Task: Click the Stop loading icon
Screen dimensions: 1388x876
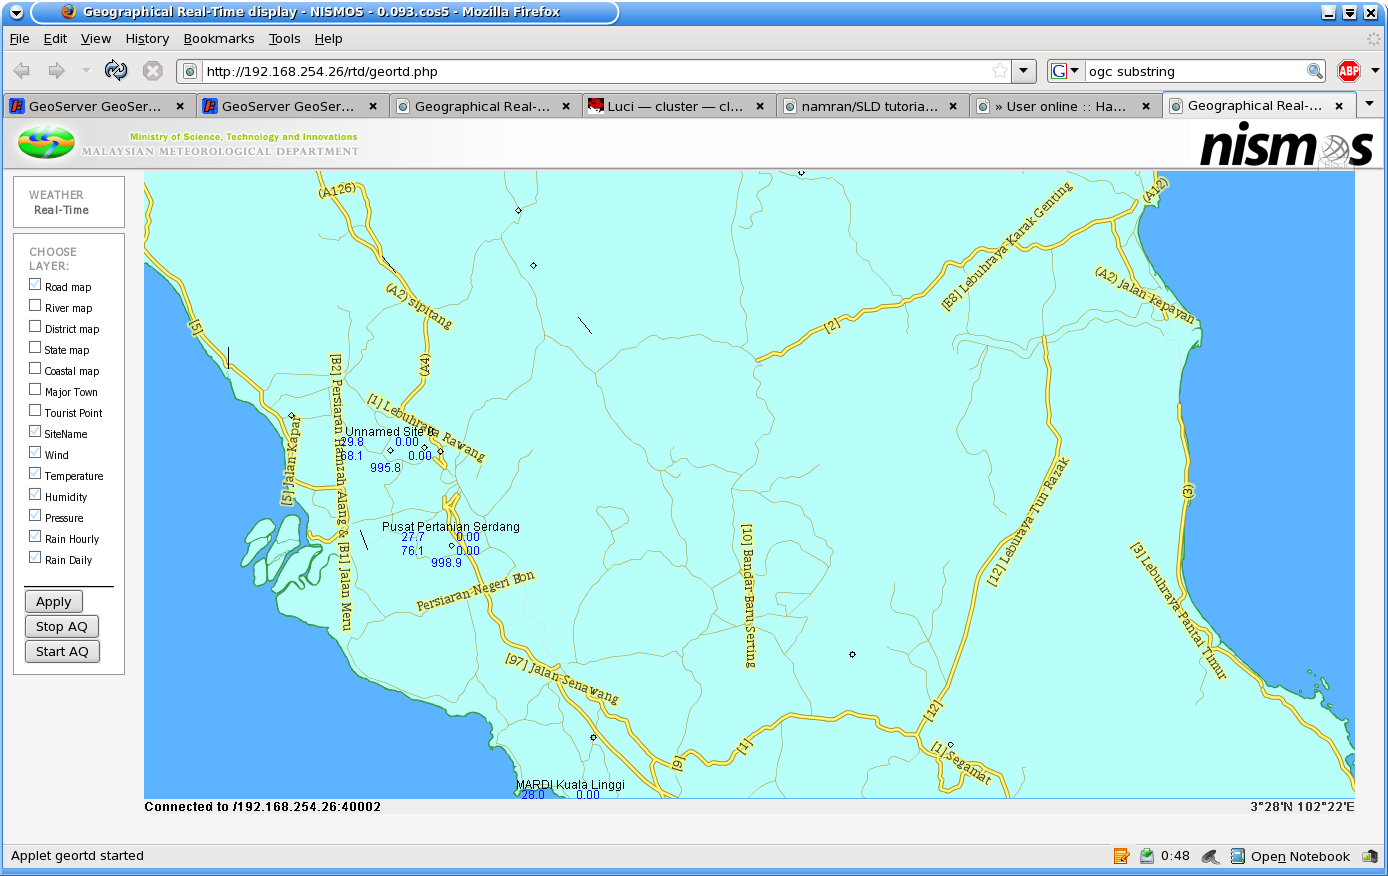Action: [x=152, y=71]
